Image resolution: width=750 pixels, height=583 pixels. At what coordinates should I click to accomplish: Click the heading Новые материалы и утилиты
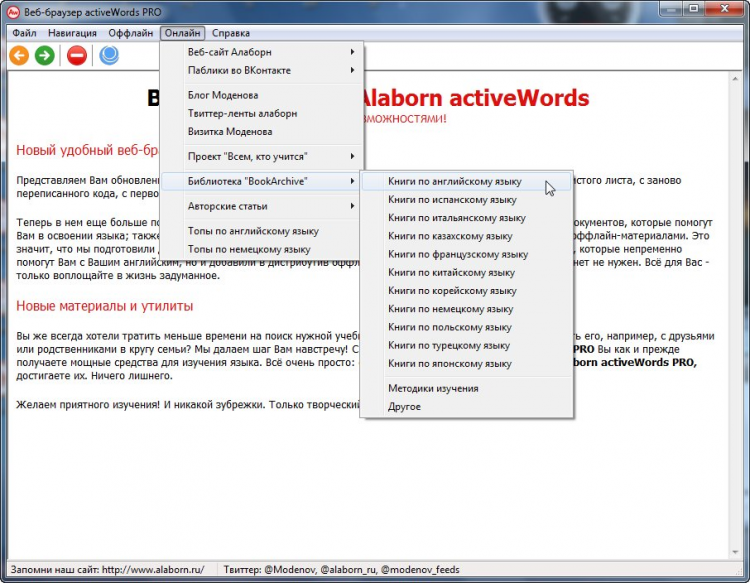[x=105, y=306]
